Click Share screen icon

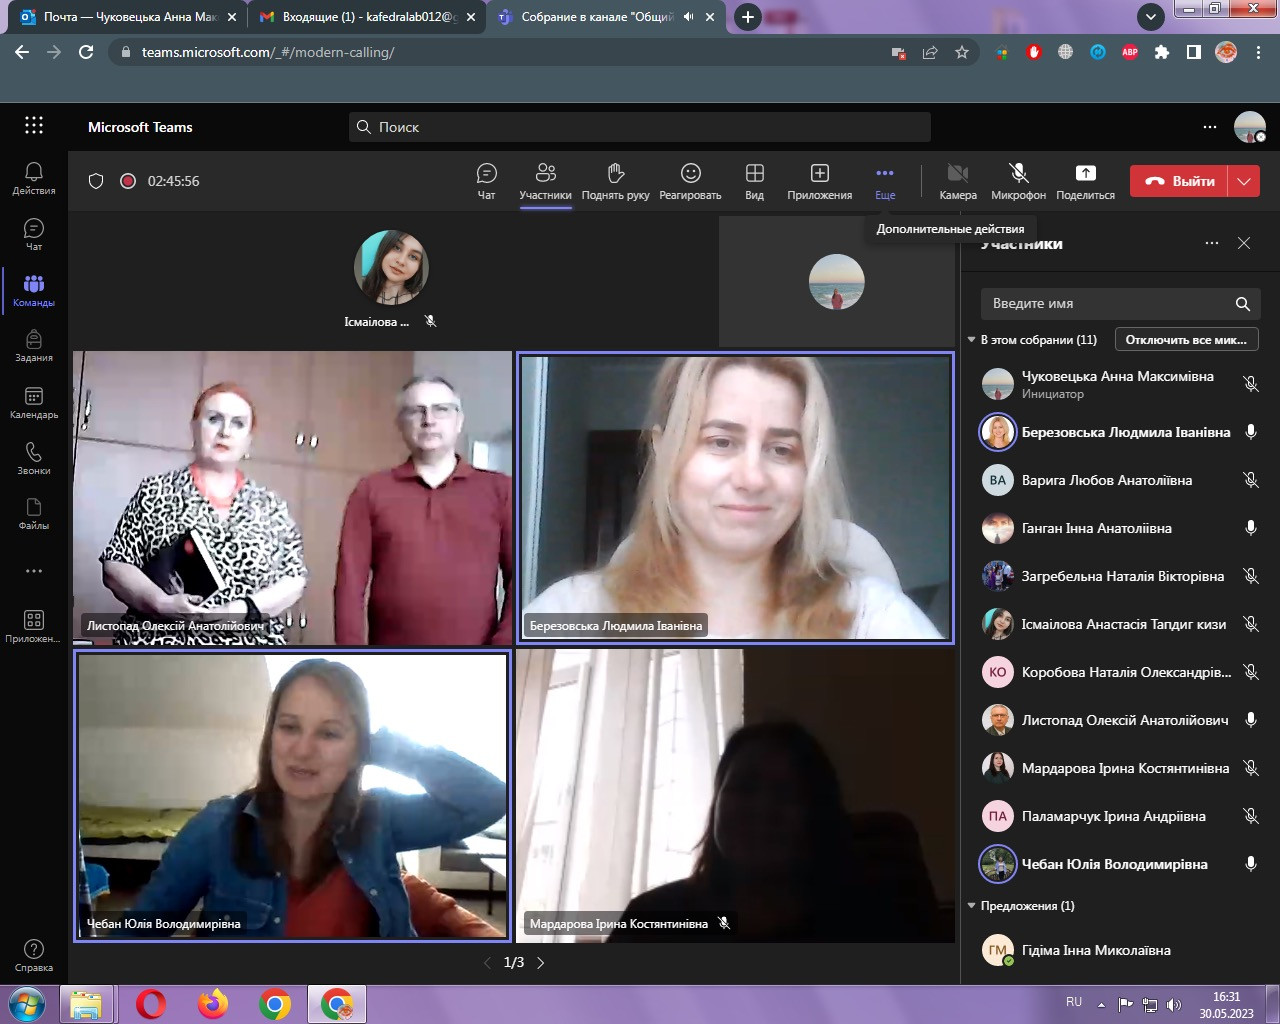pos(1085,181)
